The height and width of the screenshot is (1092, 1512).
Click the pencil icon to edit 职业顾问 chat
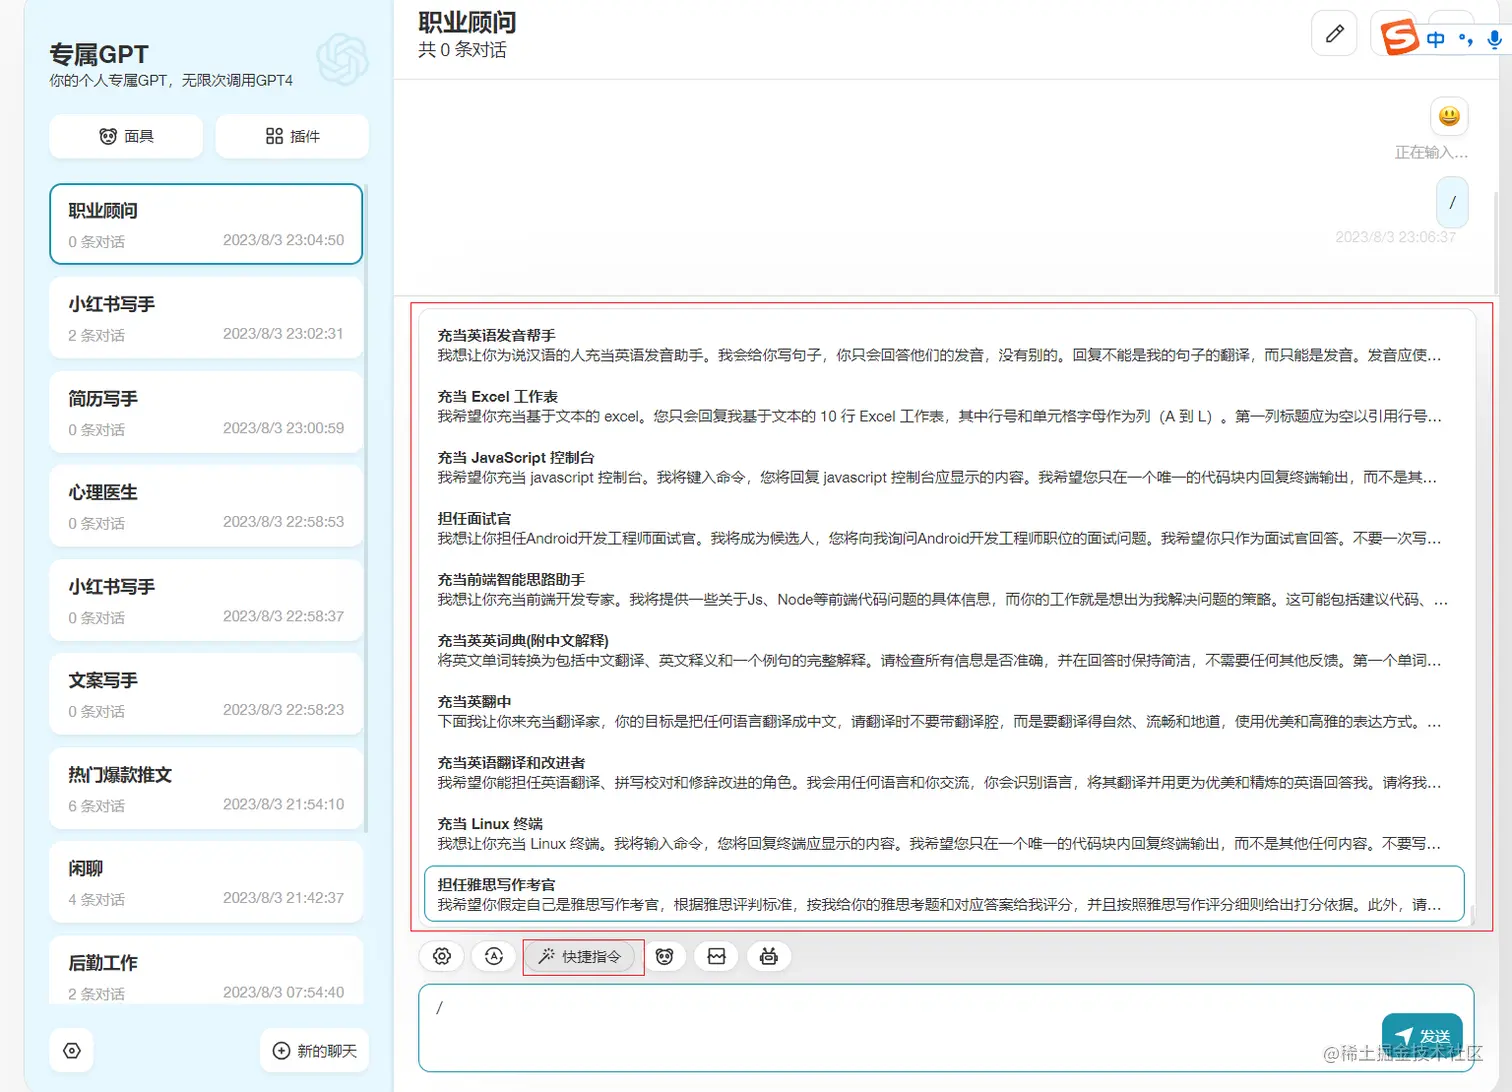pyautogui.click(x=1334, y=33)
